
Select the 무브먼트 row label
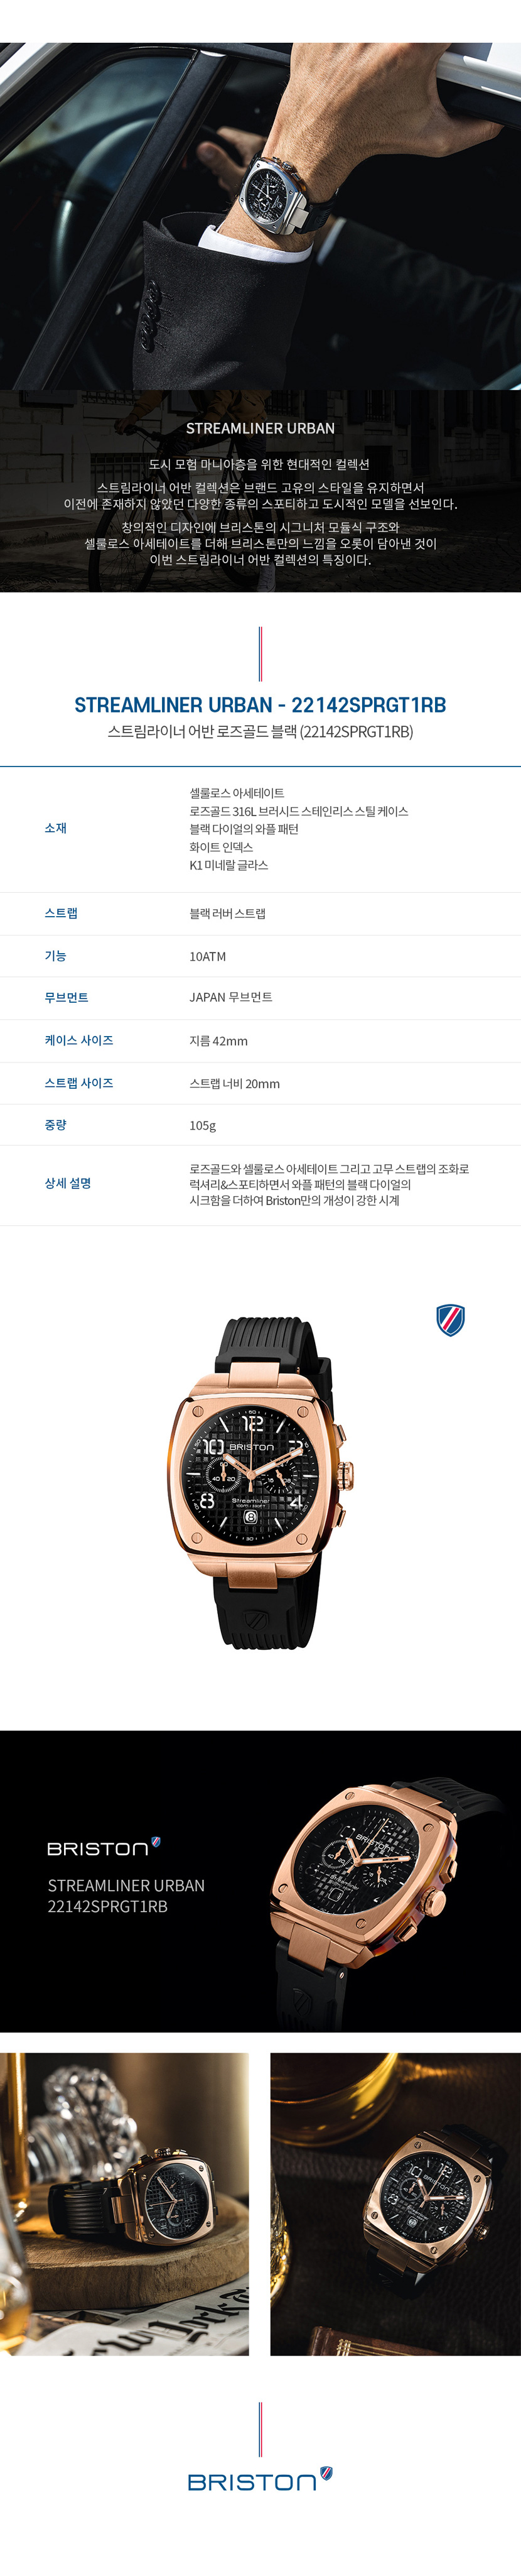tap(66, 997)
